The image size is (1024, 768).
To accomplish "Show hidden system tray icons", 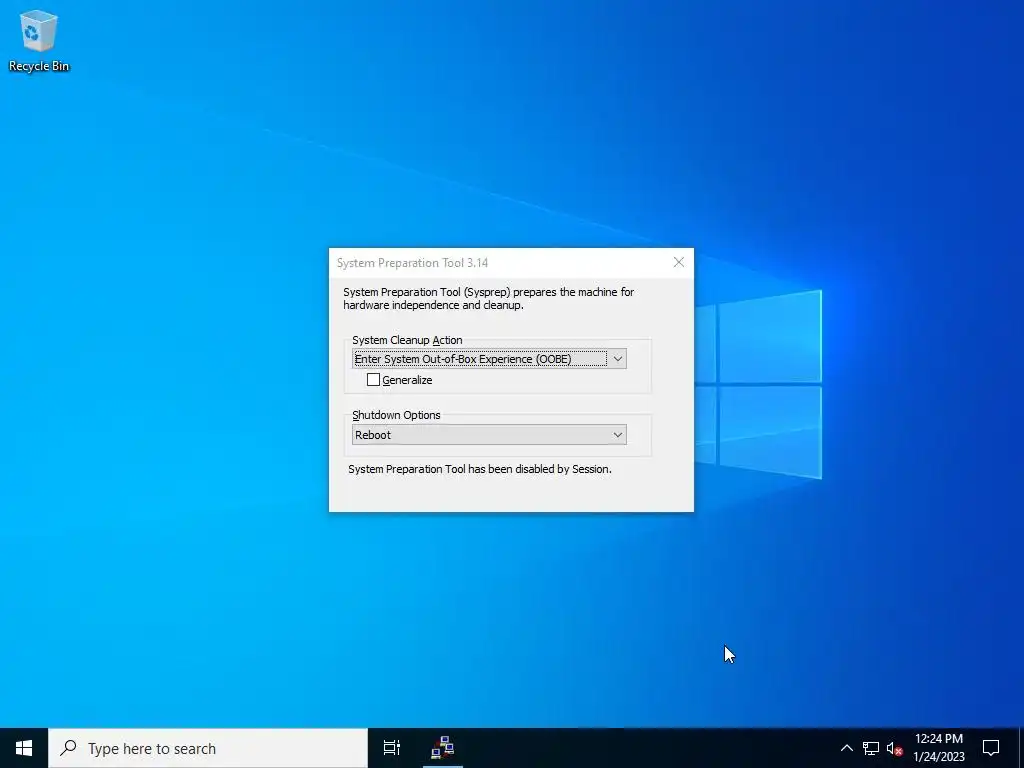I will (846, 748).
